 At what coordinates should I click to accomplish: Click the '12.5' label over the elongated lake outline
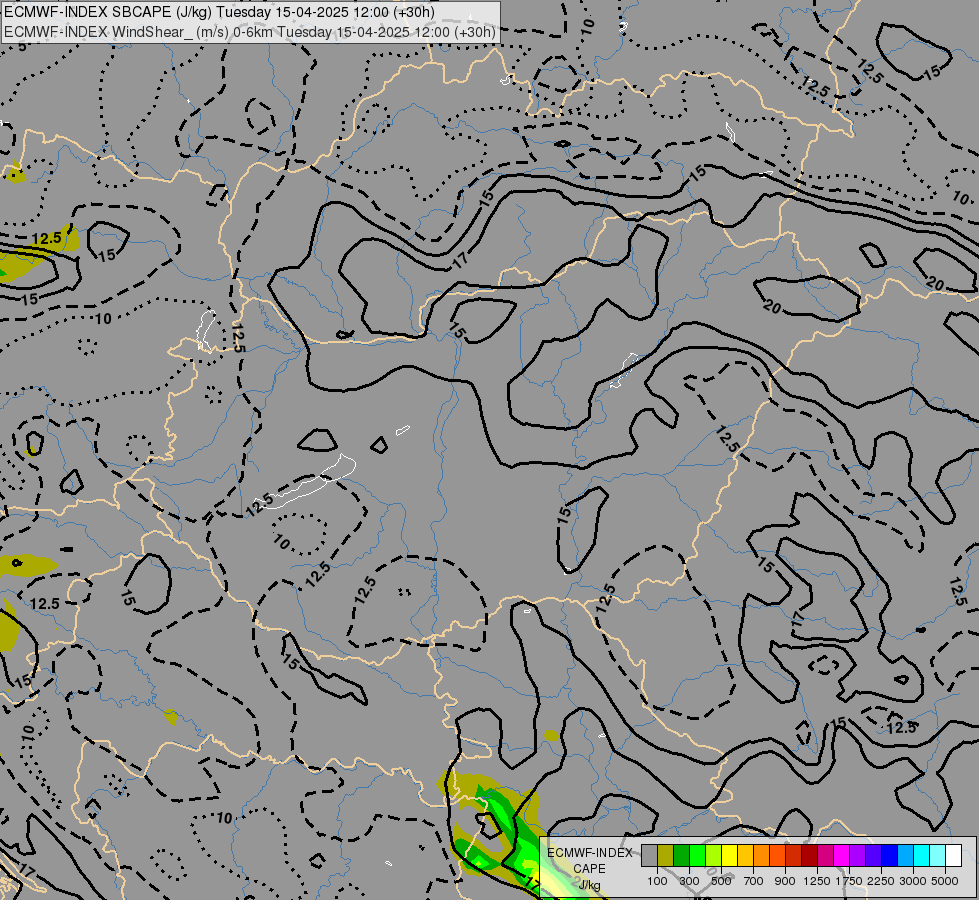259,505
